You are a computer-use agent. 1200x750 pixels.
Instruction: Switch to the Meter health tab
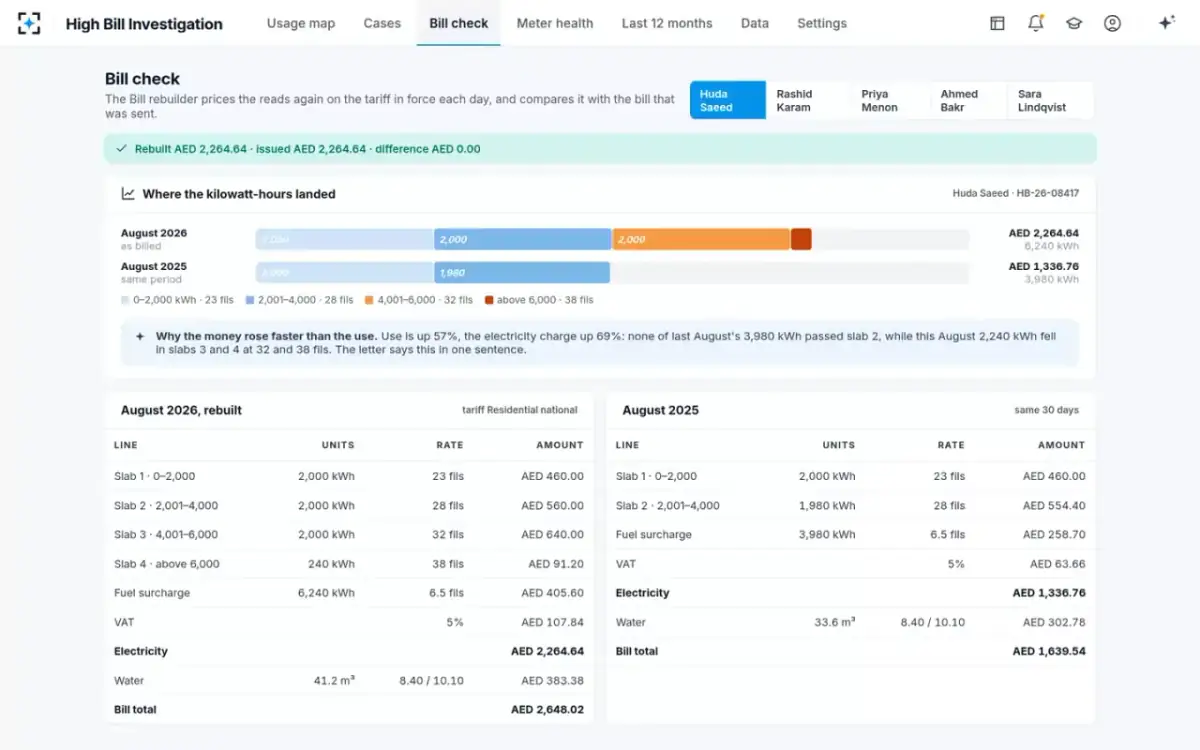click(x=555, y=23)
